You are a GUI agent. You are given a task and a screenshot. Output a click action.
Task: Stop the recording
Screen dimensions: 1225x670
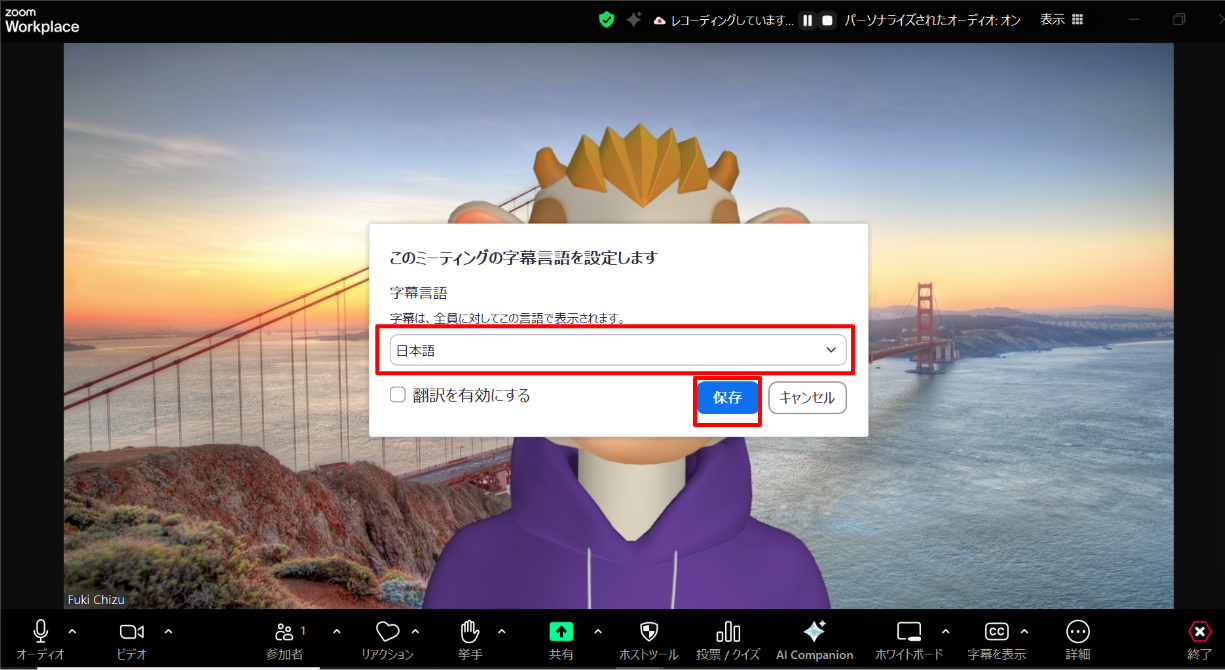[827, 20]
